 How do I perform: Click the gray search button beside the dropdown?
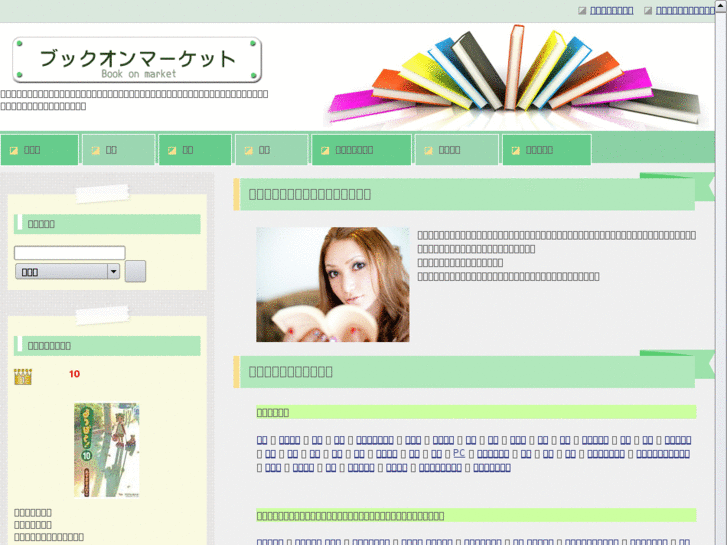point(135,271)
